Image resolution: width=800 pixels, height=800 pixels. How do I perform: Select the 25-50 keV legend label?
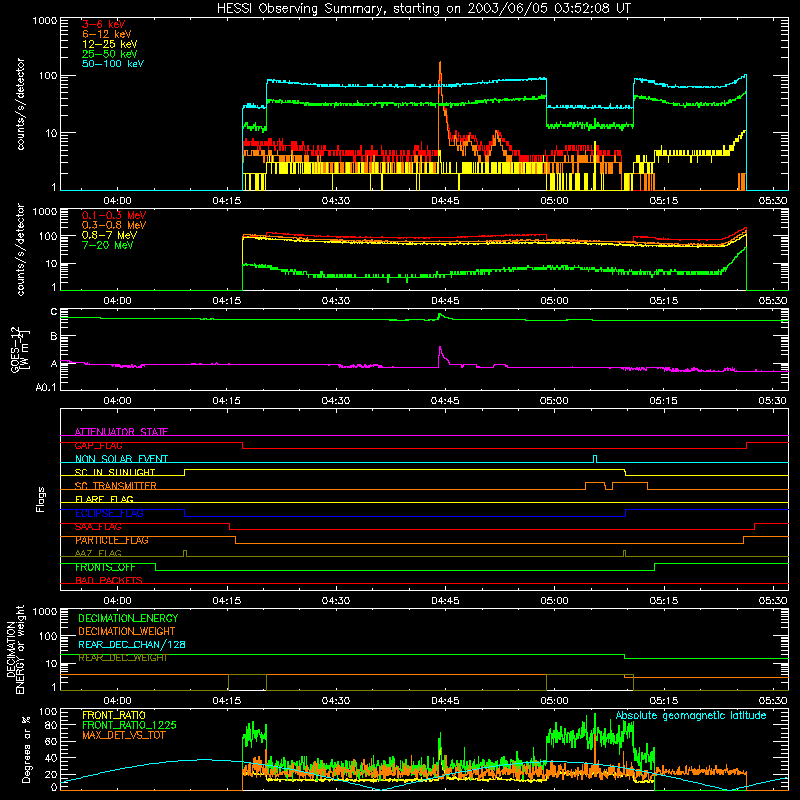pyautogui.click(x=110, y=54)
